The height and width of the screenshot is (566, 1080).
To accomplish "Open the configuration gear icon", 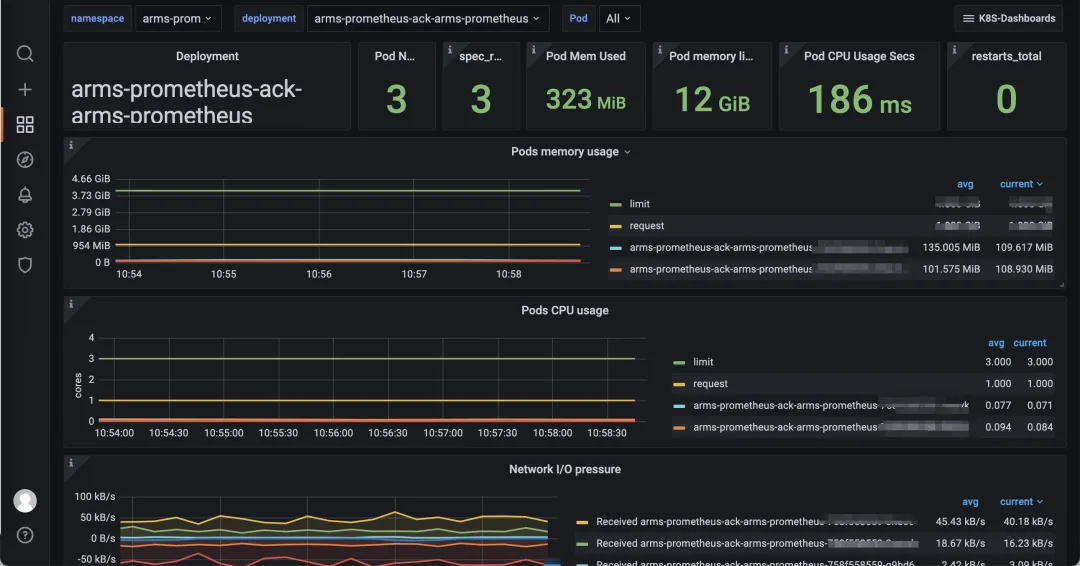I will click(25, 230).
